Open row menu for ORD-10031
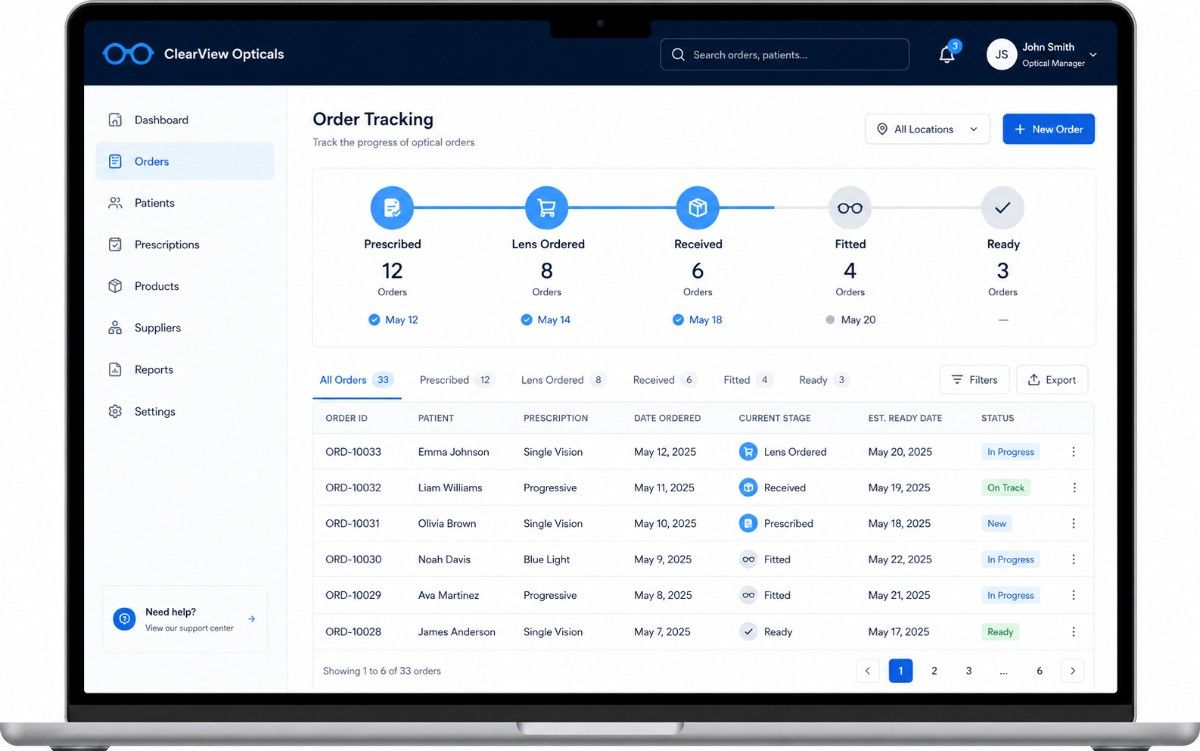 coord(1074,524)
